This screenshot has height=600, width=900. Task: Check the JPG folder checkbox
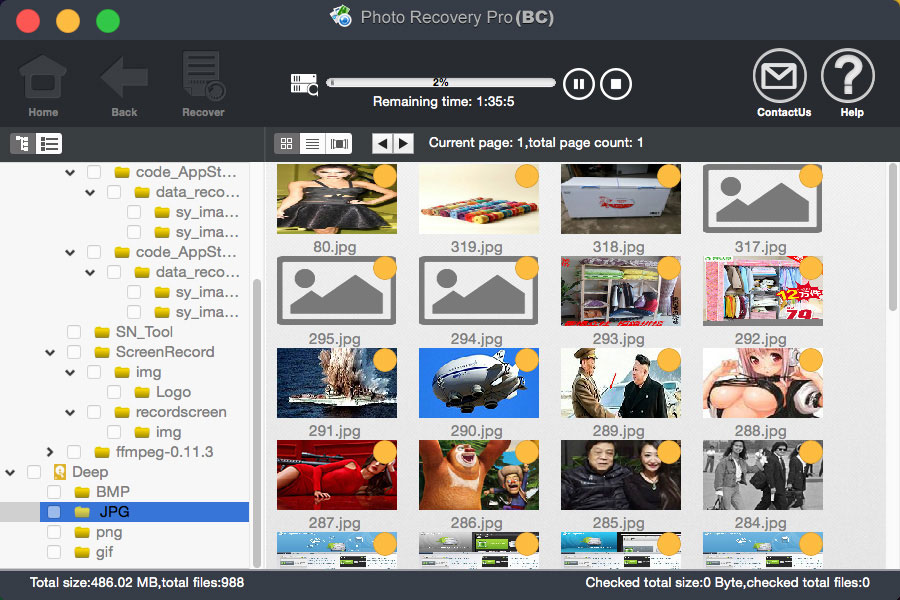coord(54,512)
